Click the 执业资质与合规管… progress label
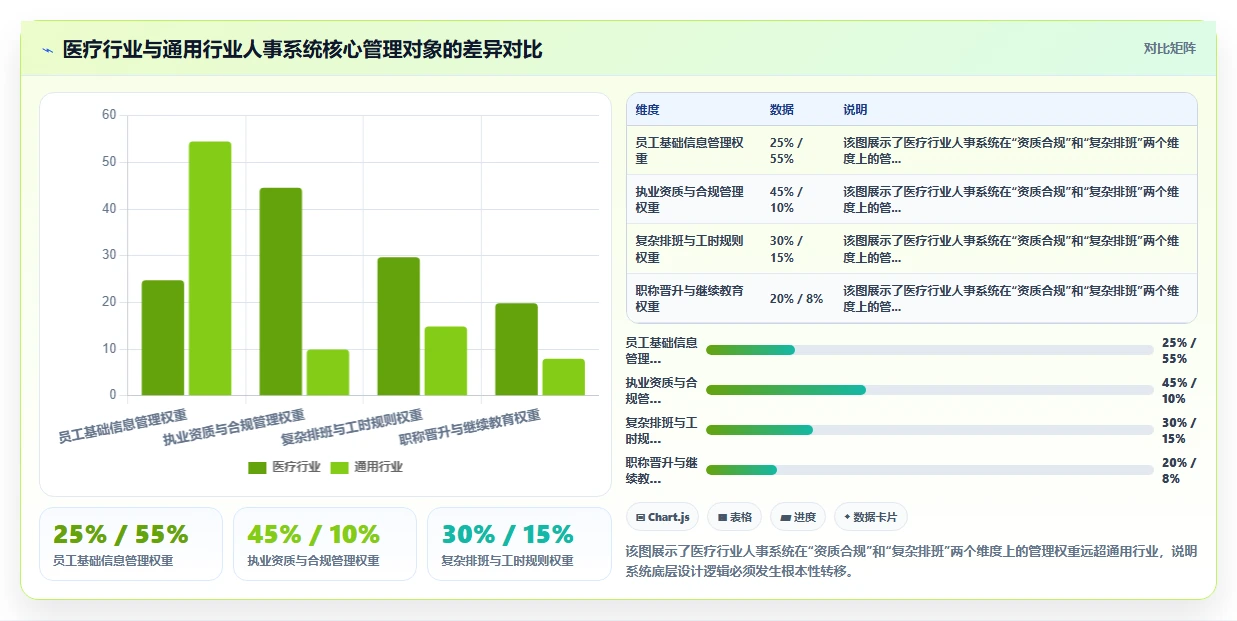This screenshot has height=621, width=1237. (661, 390)
